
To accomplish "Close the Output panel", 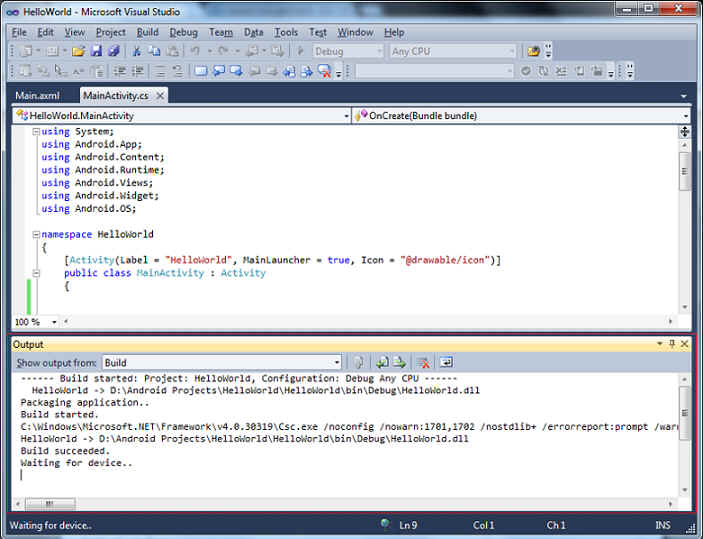I will [x=684, y=344].
